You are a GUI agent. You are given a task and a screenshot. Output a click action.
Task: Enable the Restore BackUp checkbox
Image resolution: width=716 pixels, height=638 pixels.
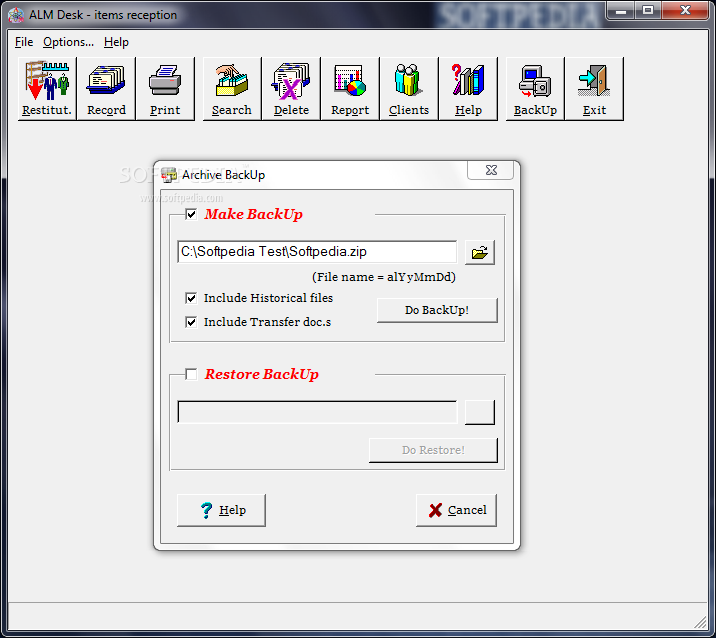pyautogui.click(x=191, y=374)
